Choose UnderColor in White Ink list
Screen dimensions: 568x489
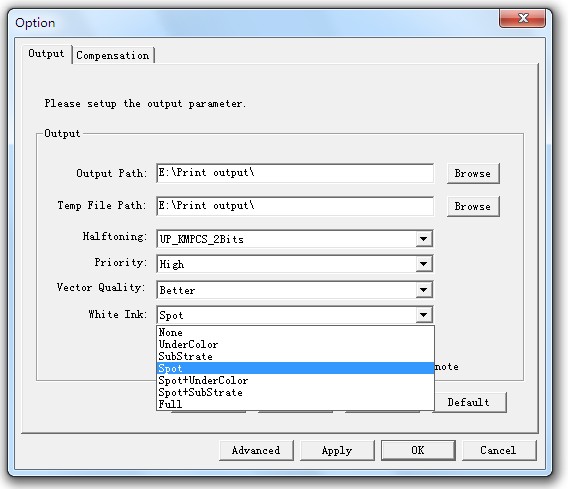click(x=295, y=344)
